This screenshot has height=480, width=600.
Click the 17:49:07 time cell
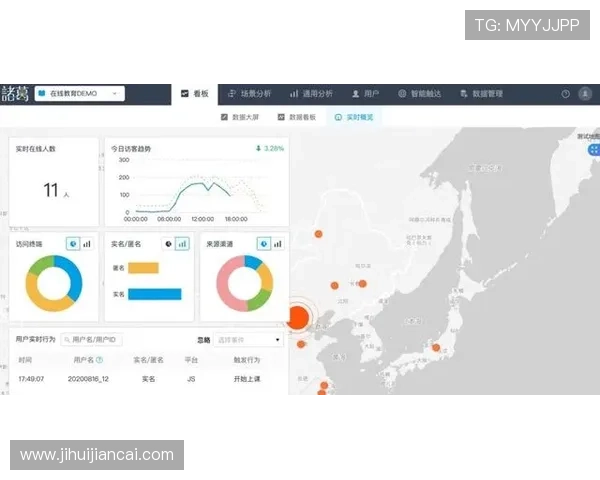pyautogui.click(x=31, y=379)
